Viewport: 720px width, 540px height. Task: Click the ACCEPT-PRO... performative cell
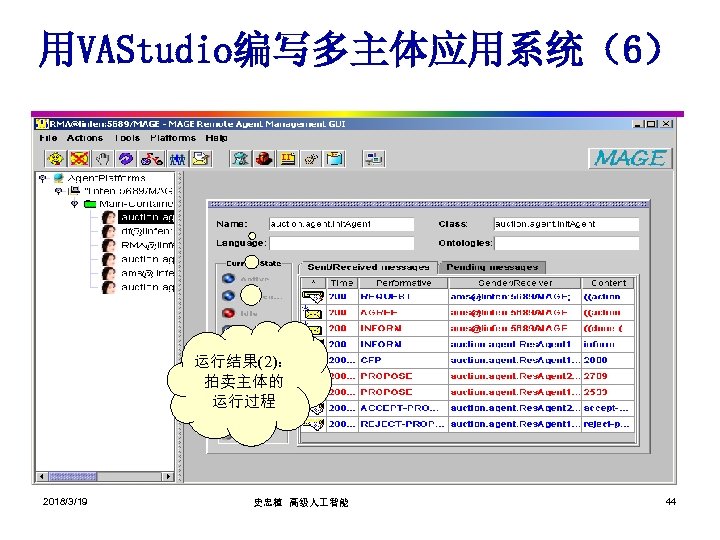tap(403, 408)
